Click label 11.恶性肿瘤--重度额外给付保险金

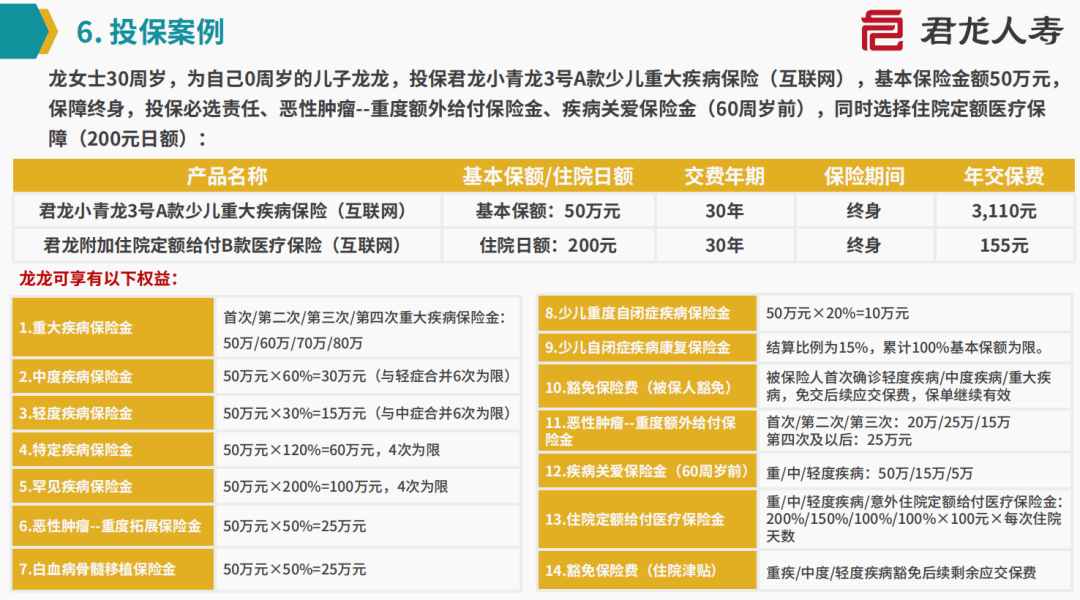click(641, 431)
